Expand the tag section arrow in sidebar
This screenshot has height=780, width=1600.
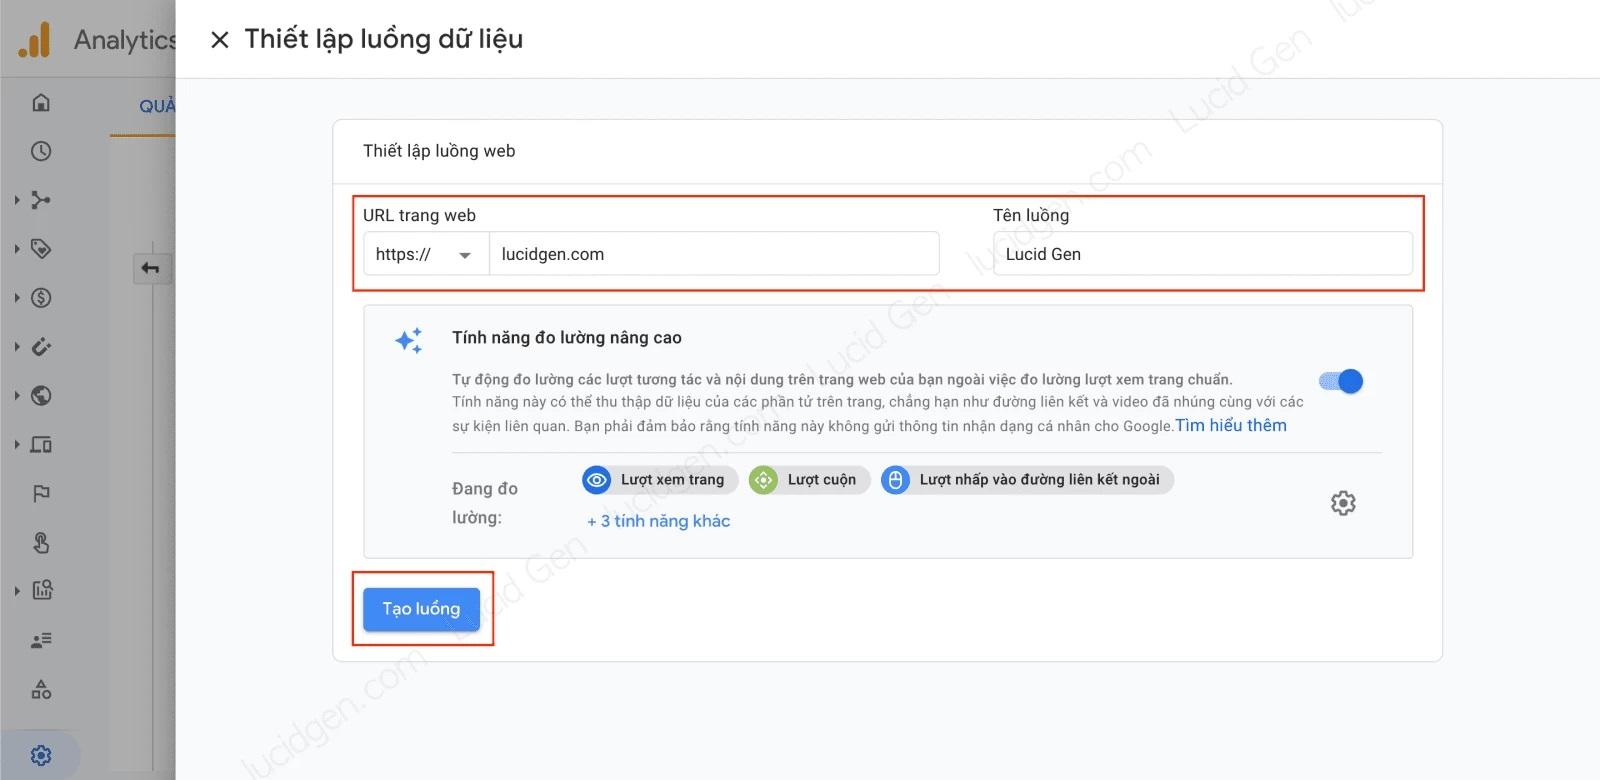coord(17,249)
